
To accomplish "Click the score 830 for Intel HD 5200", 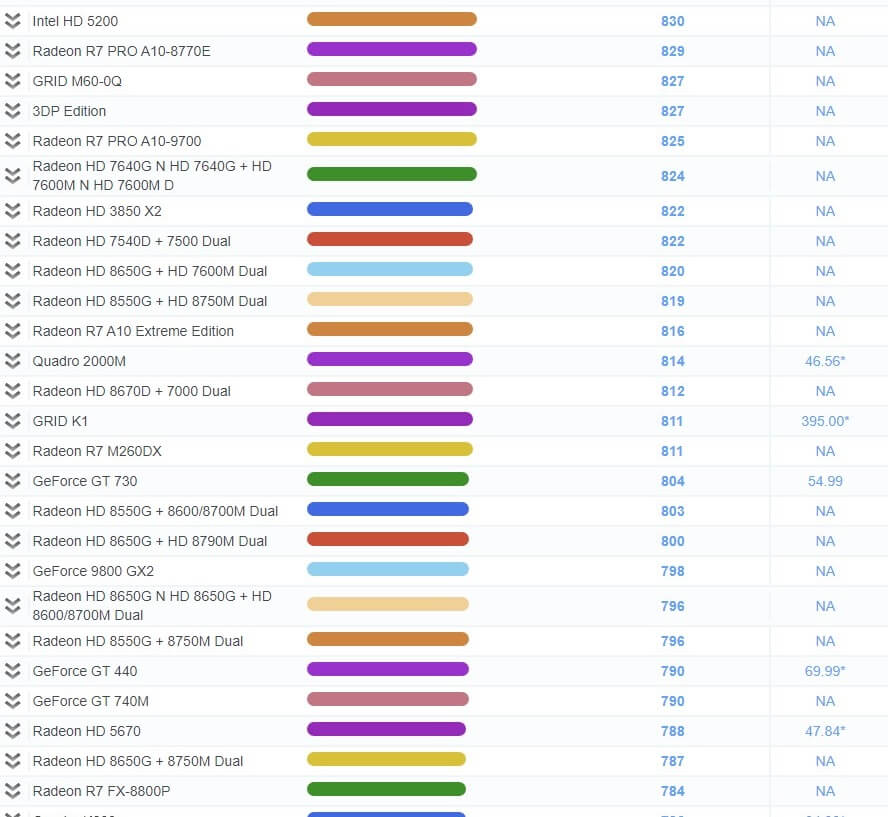I will coord(673,21).
